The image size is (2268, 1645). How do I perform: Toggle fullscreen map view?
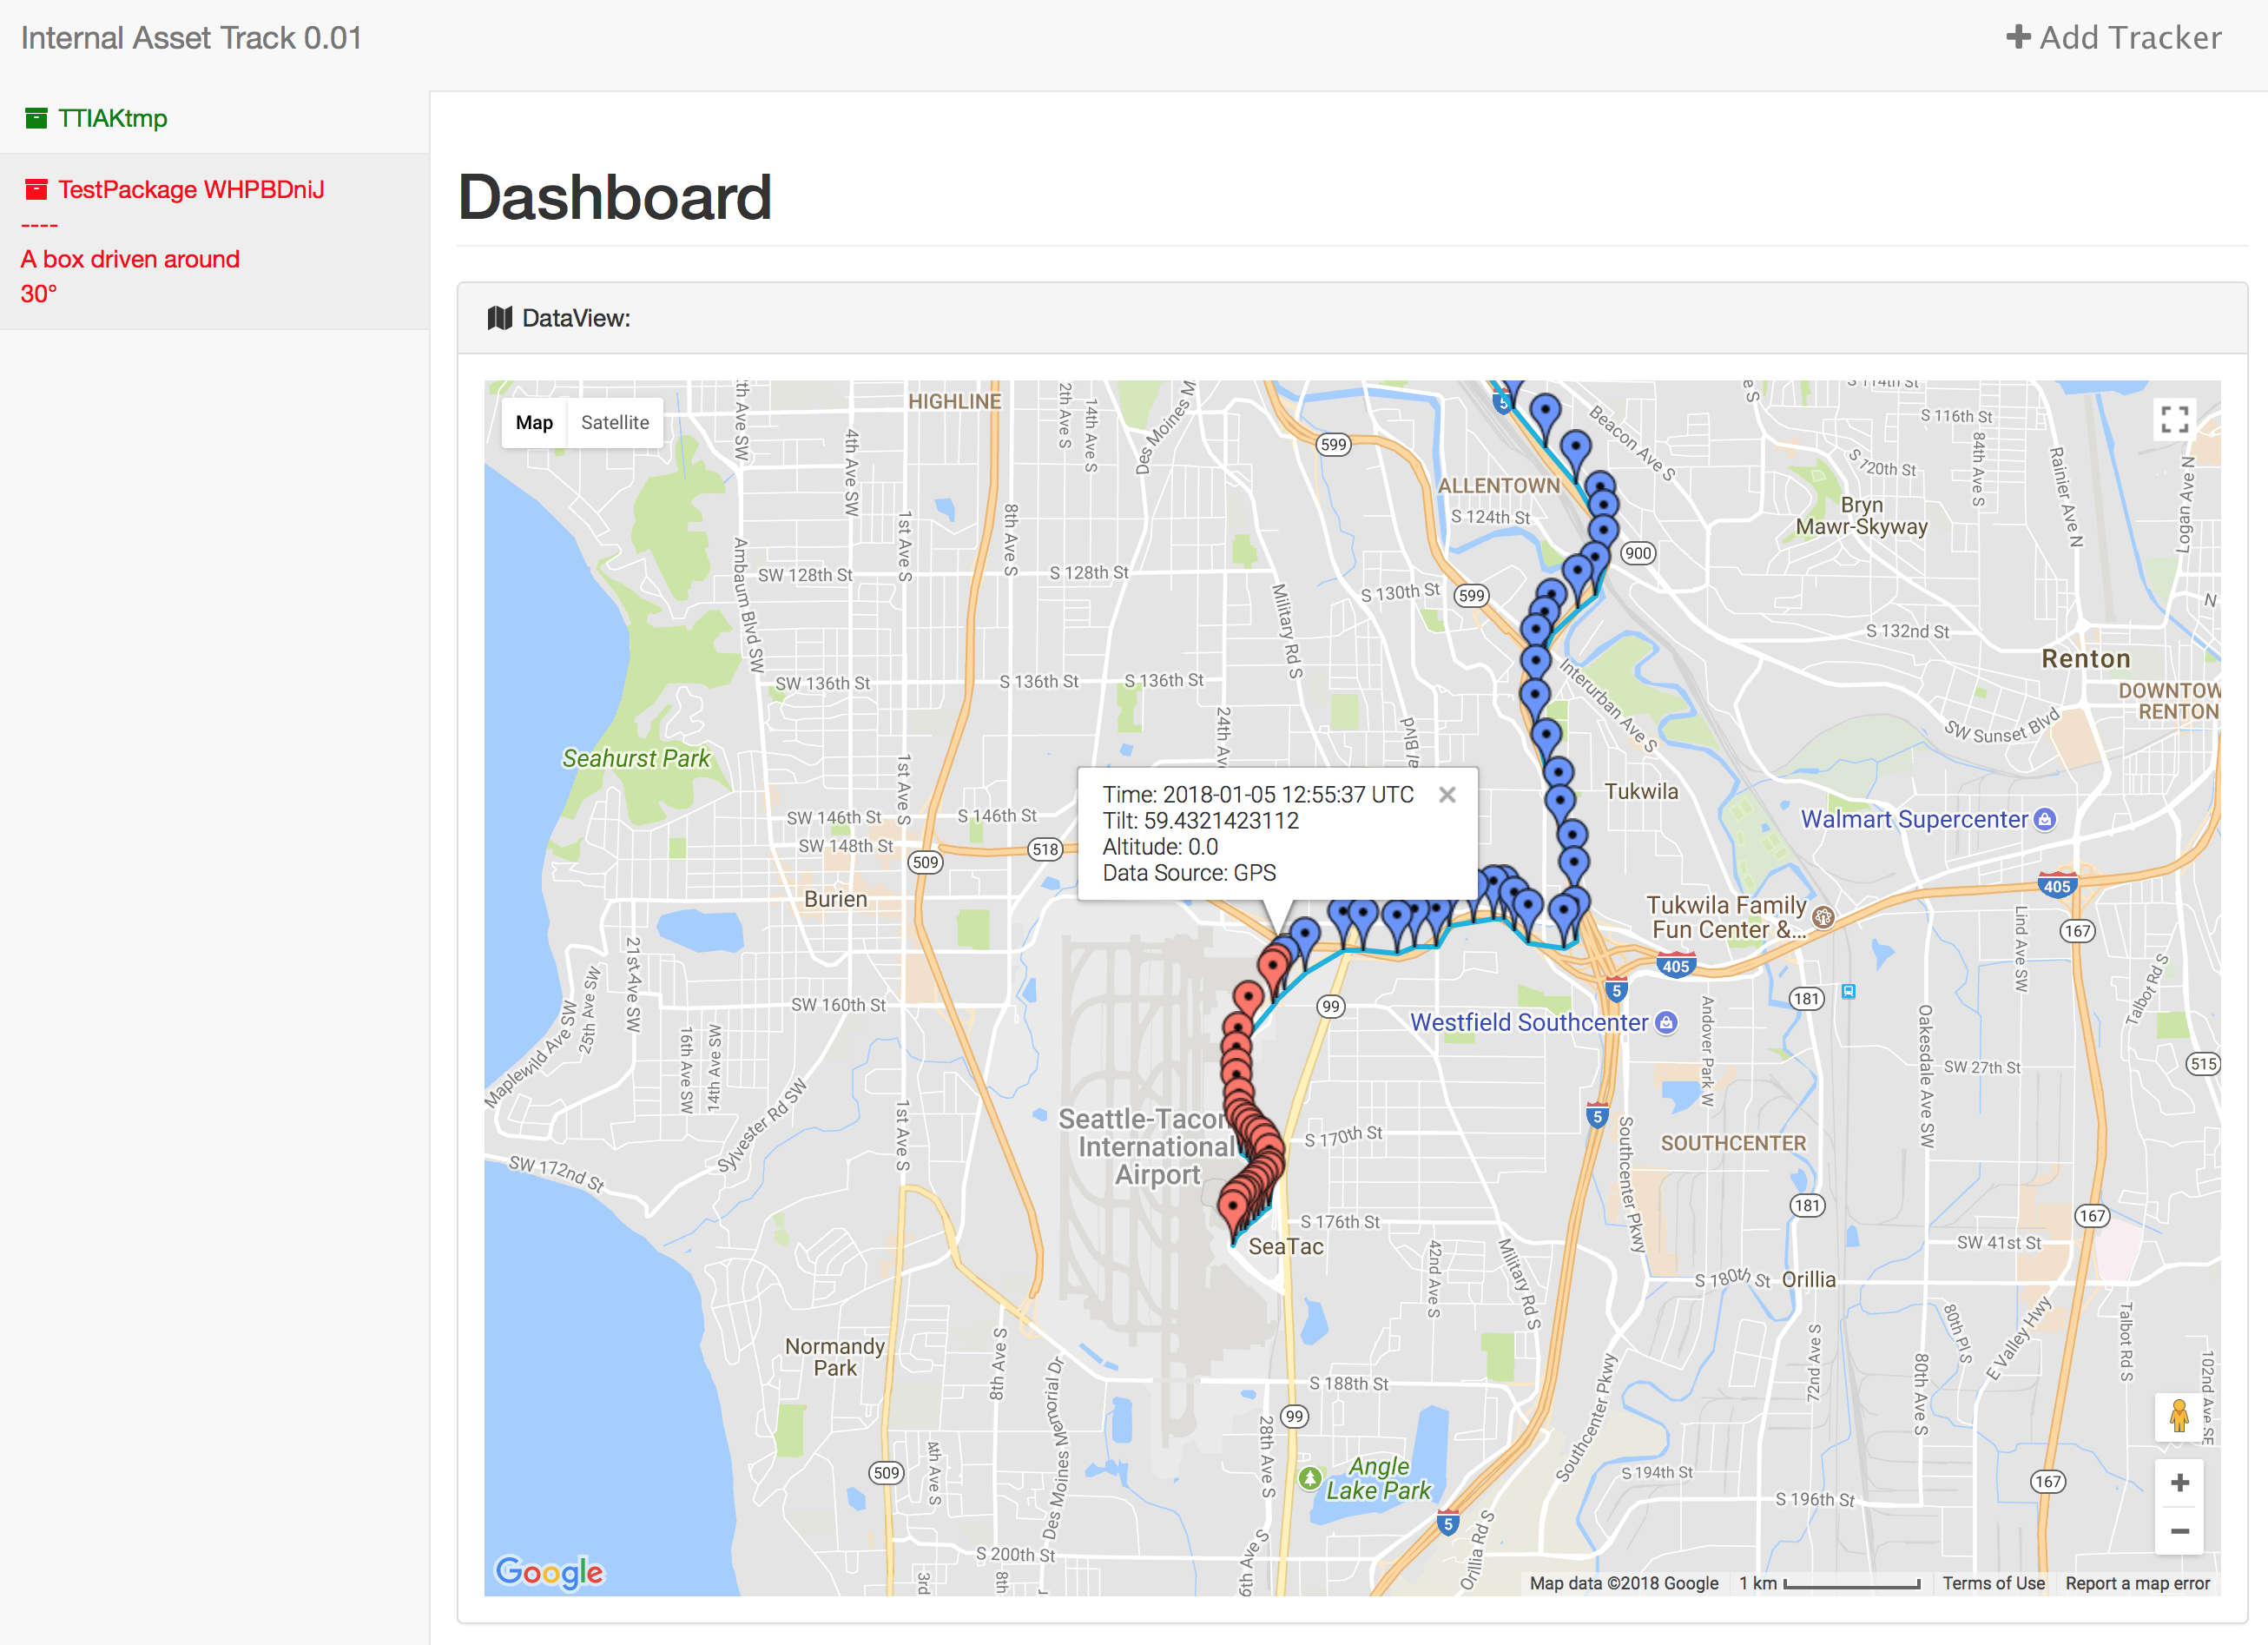coord(2174,419)
